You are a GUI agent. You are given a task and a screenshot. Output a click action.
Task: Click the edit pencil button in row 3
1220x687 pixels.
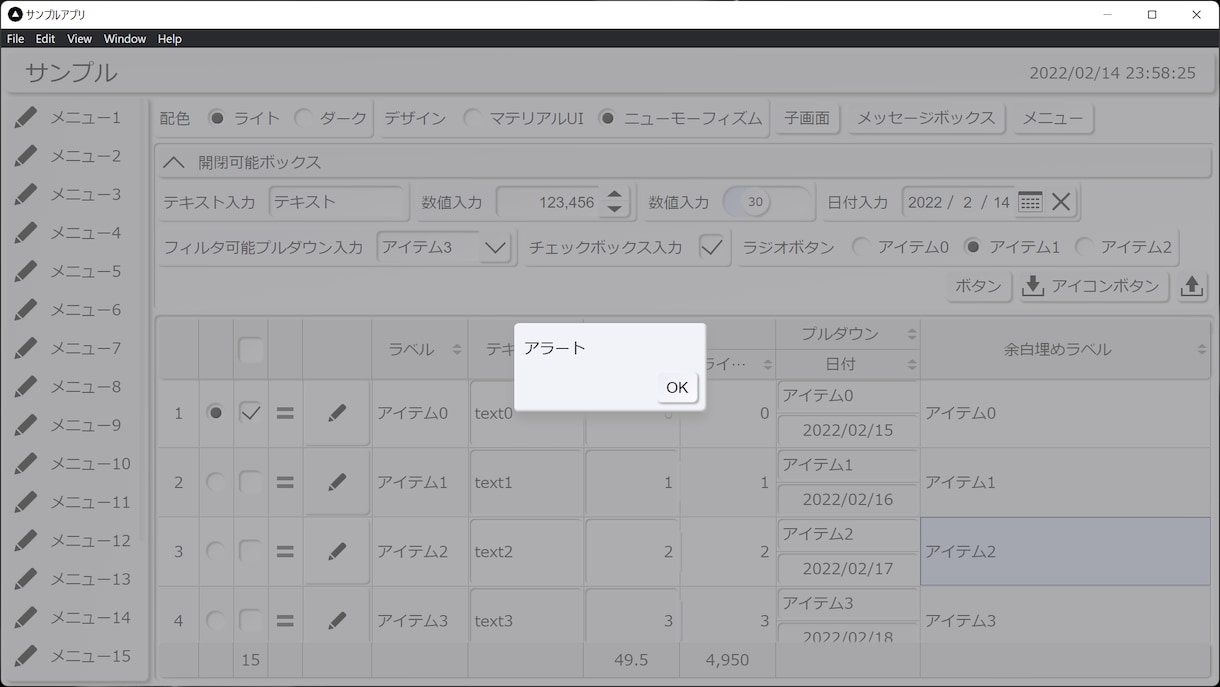click(x=337, y=551)
